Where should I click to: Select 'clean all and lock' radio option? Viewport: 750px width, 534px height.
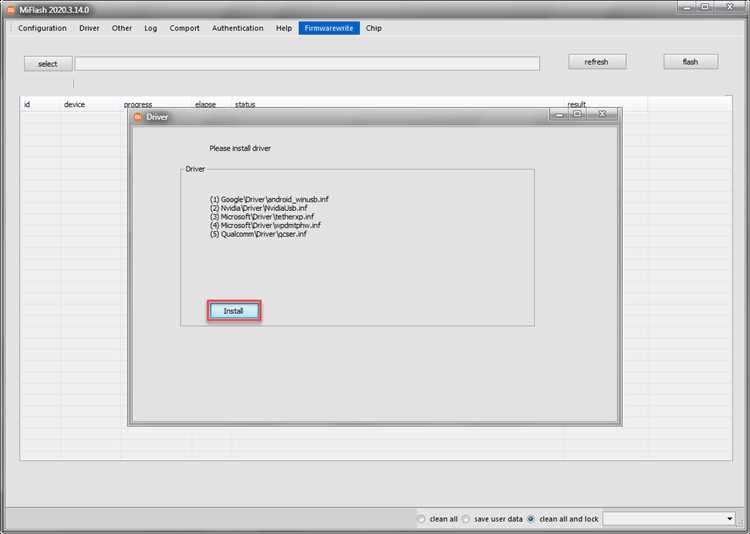[531, 519]
